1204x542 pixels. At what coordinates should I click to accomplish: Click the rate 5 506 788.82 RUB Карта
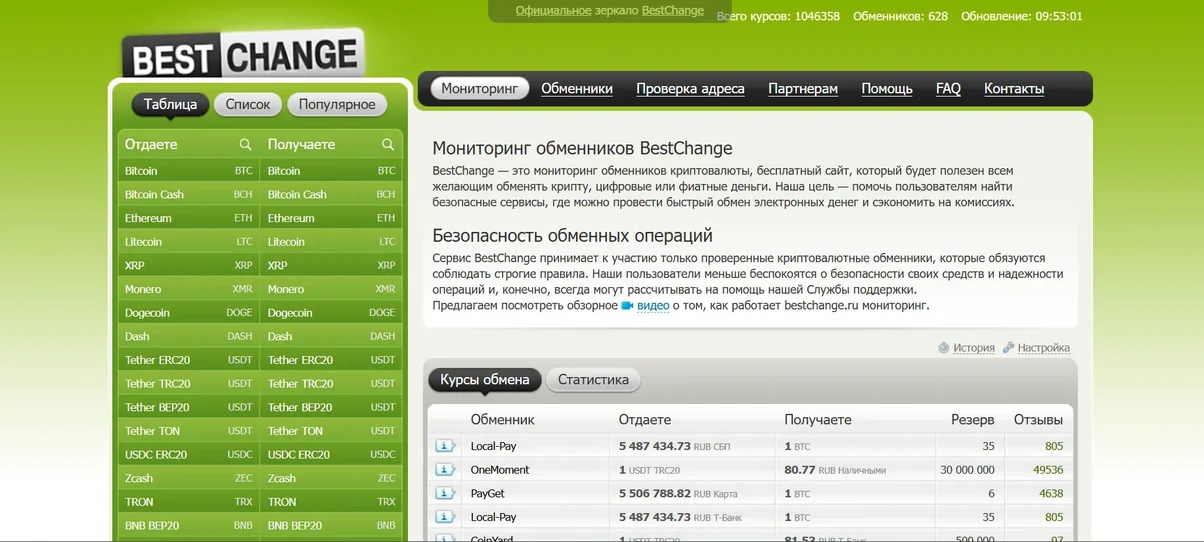pos(678,493)
